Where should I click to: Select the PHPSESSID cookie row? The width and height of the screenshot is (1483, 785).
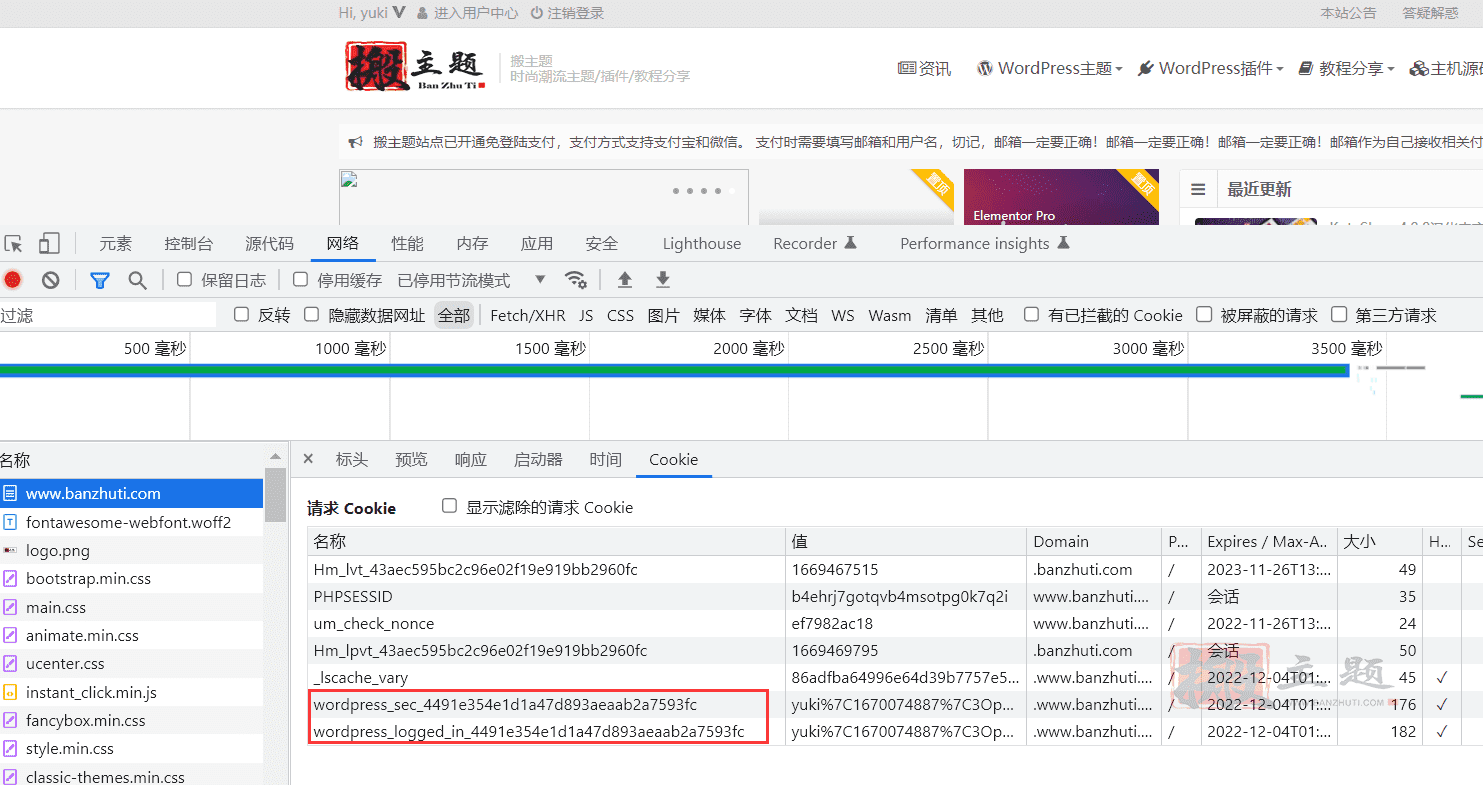(895, 596)
